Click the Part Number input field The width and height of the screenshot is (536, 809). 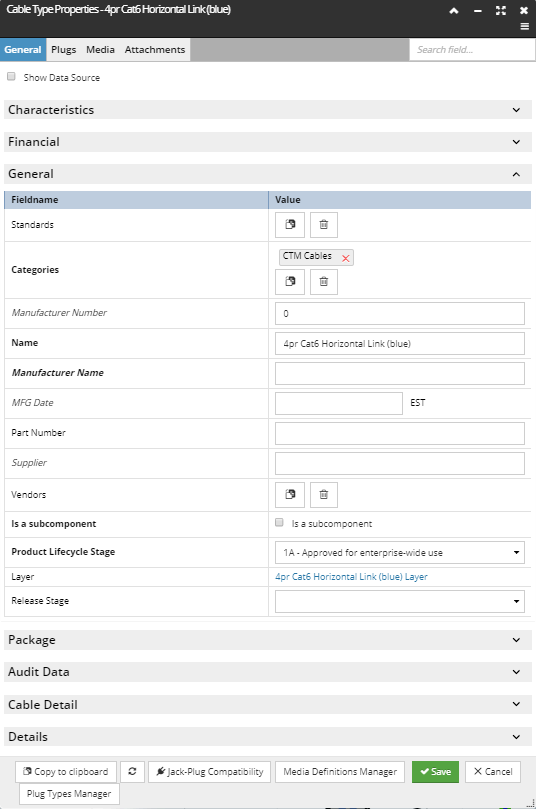[x=400, y=433]
